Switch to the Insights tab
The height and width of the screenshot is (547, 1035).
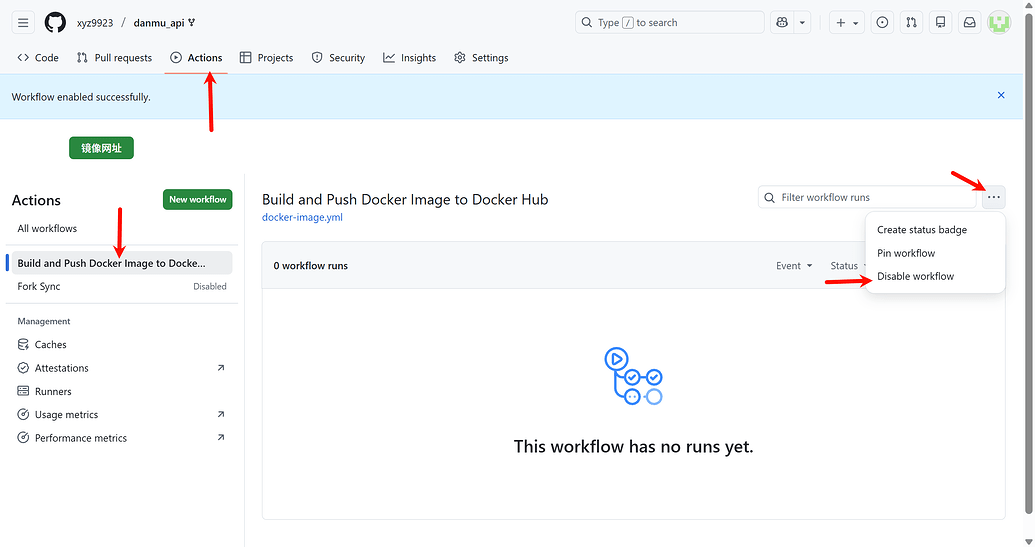[x=409, y=57]
